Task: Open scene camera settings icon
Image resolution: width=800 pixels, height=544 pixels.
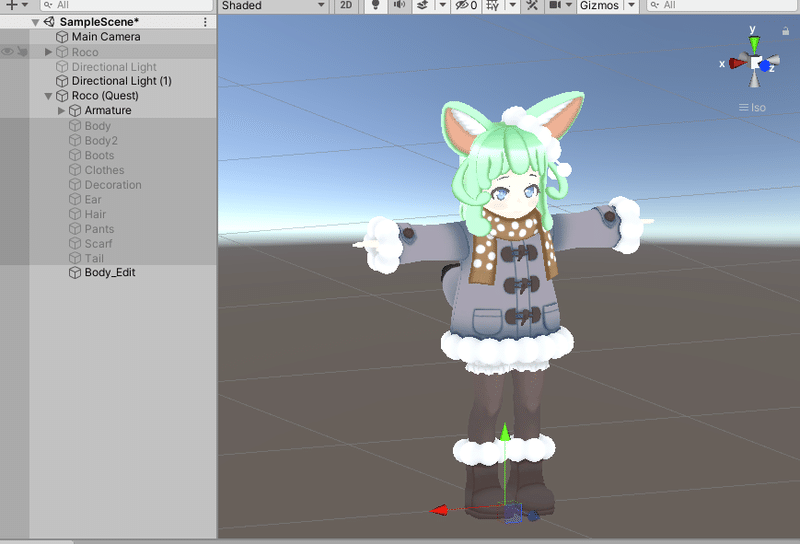Action: (555, 5)
